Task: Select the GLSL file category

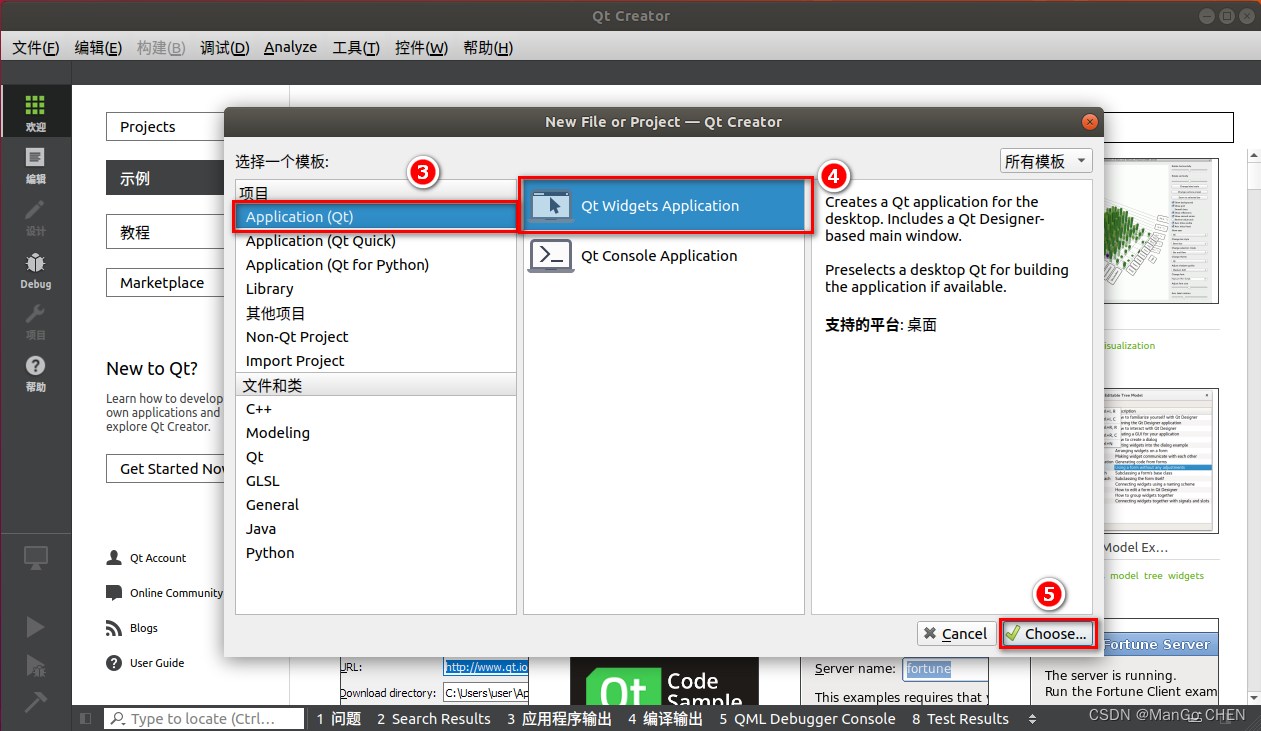Action: [x=376, y=481]
